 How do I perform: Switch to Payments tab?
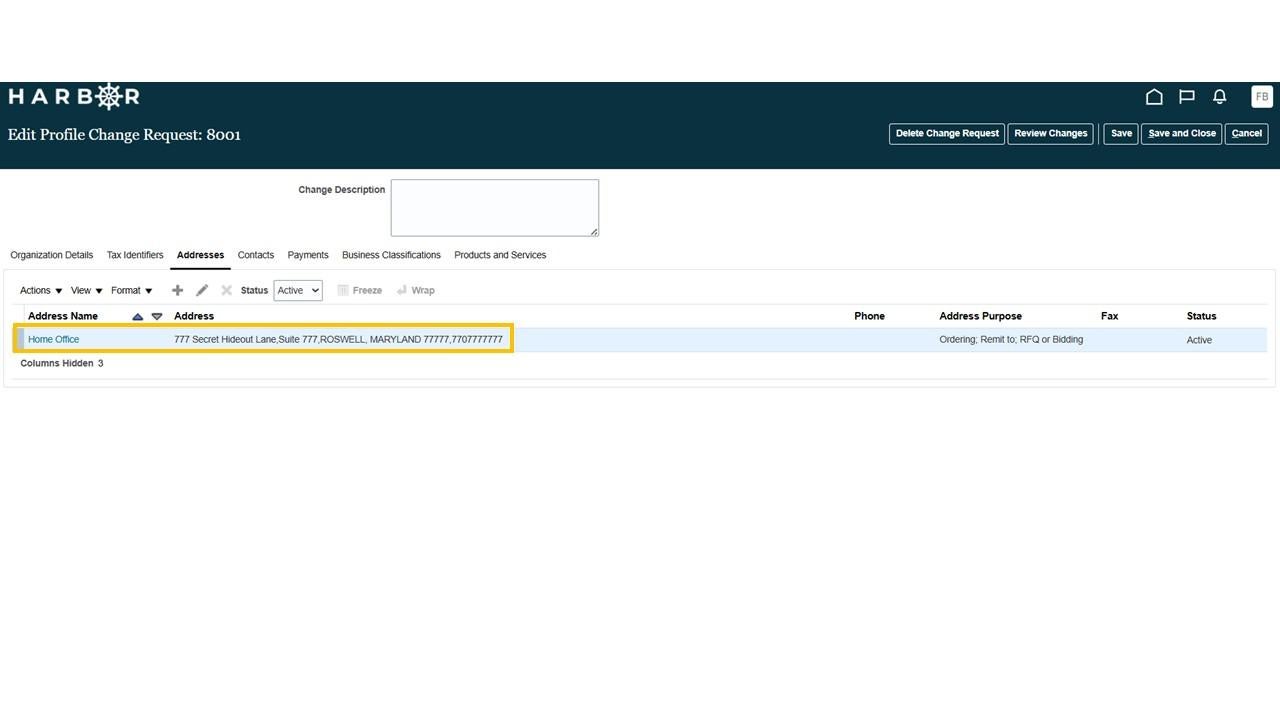[308, 255]
